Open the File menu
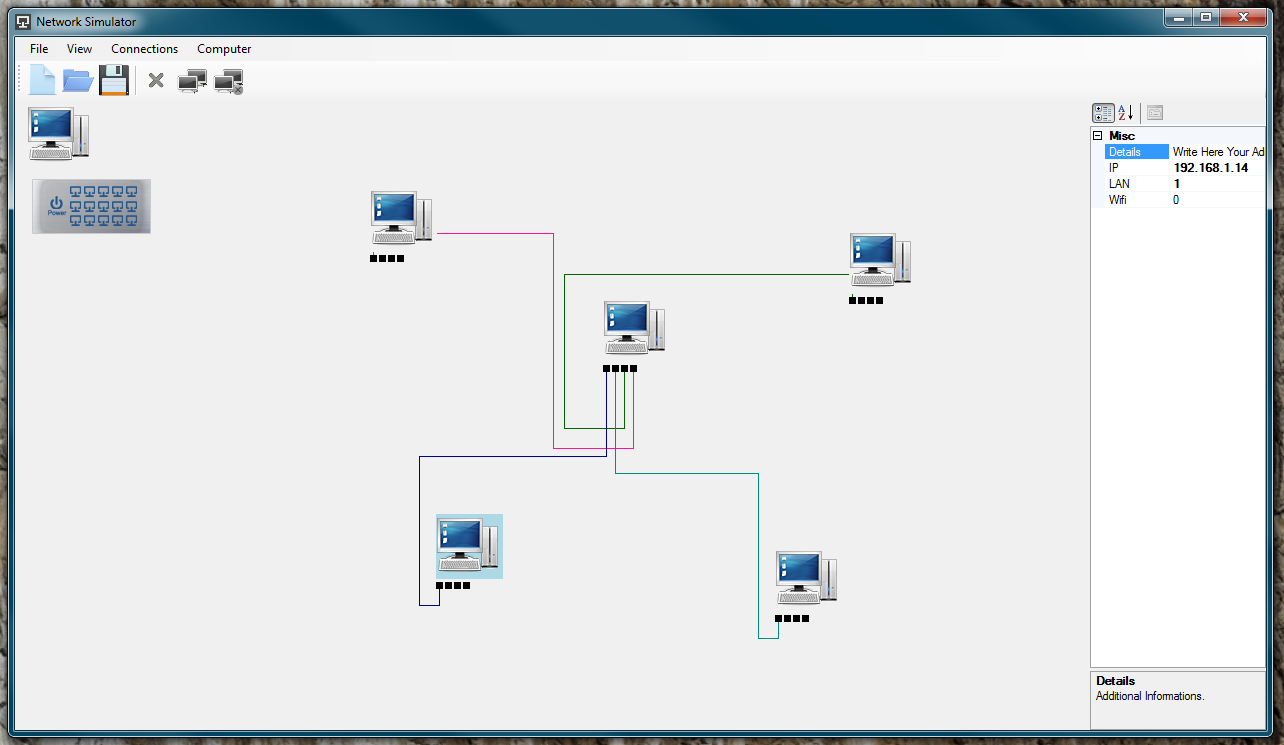Screen dimensions: 1284x745 point(39,49)
